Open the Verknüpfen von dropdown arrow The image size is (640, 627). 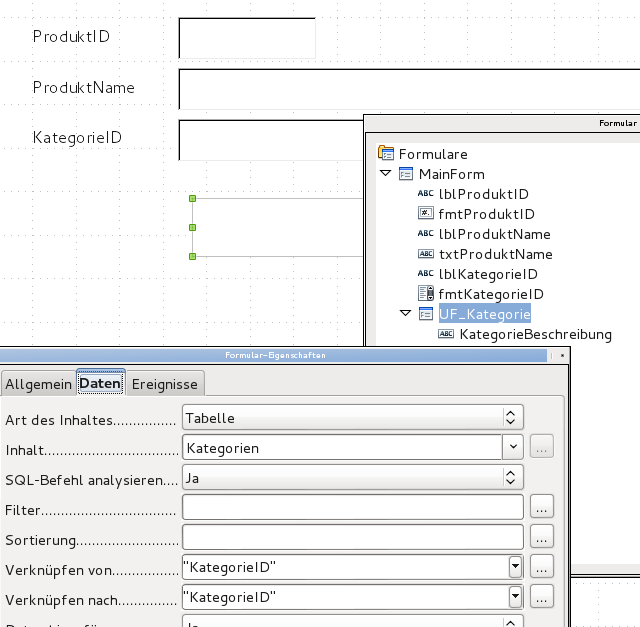point(516,567)
